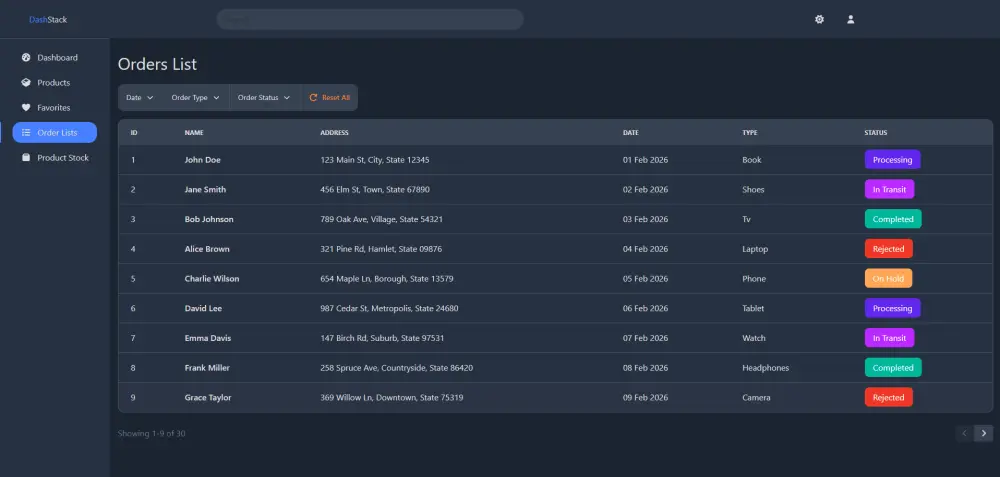Click the Orders List page heading
Image resolution: width=1000 pixels, height=477 pixels.
pyautogui.click(x=158, y=64)
